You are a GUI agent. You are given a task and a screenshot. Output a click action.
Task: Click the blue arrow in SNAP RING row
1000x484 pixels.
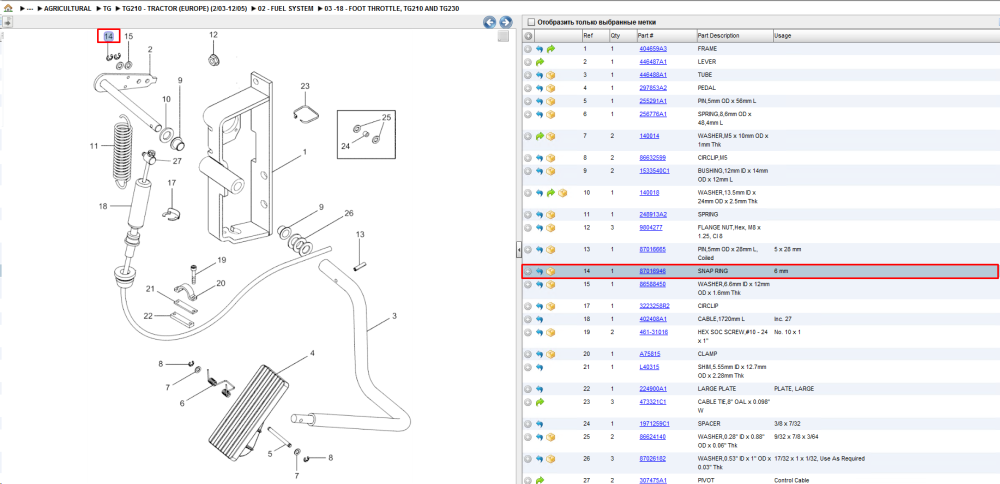[540, 272]
